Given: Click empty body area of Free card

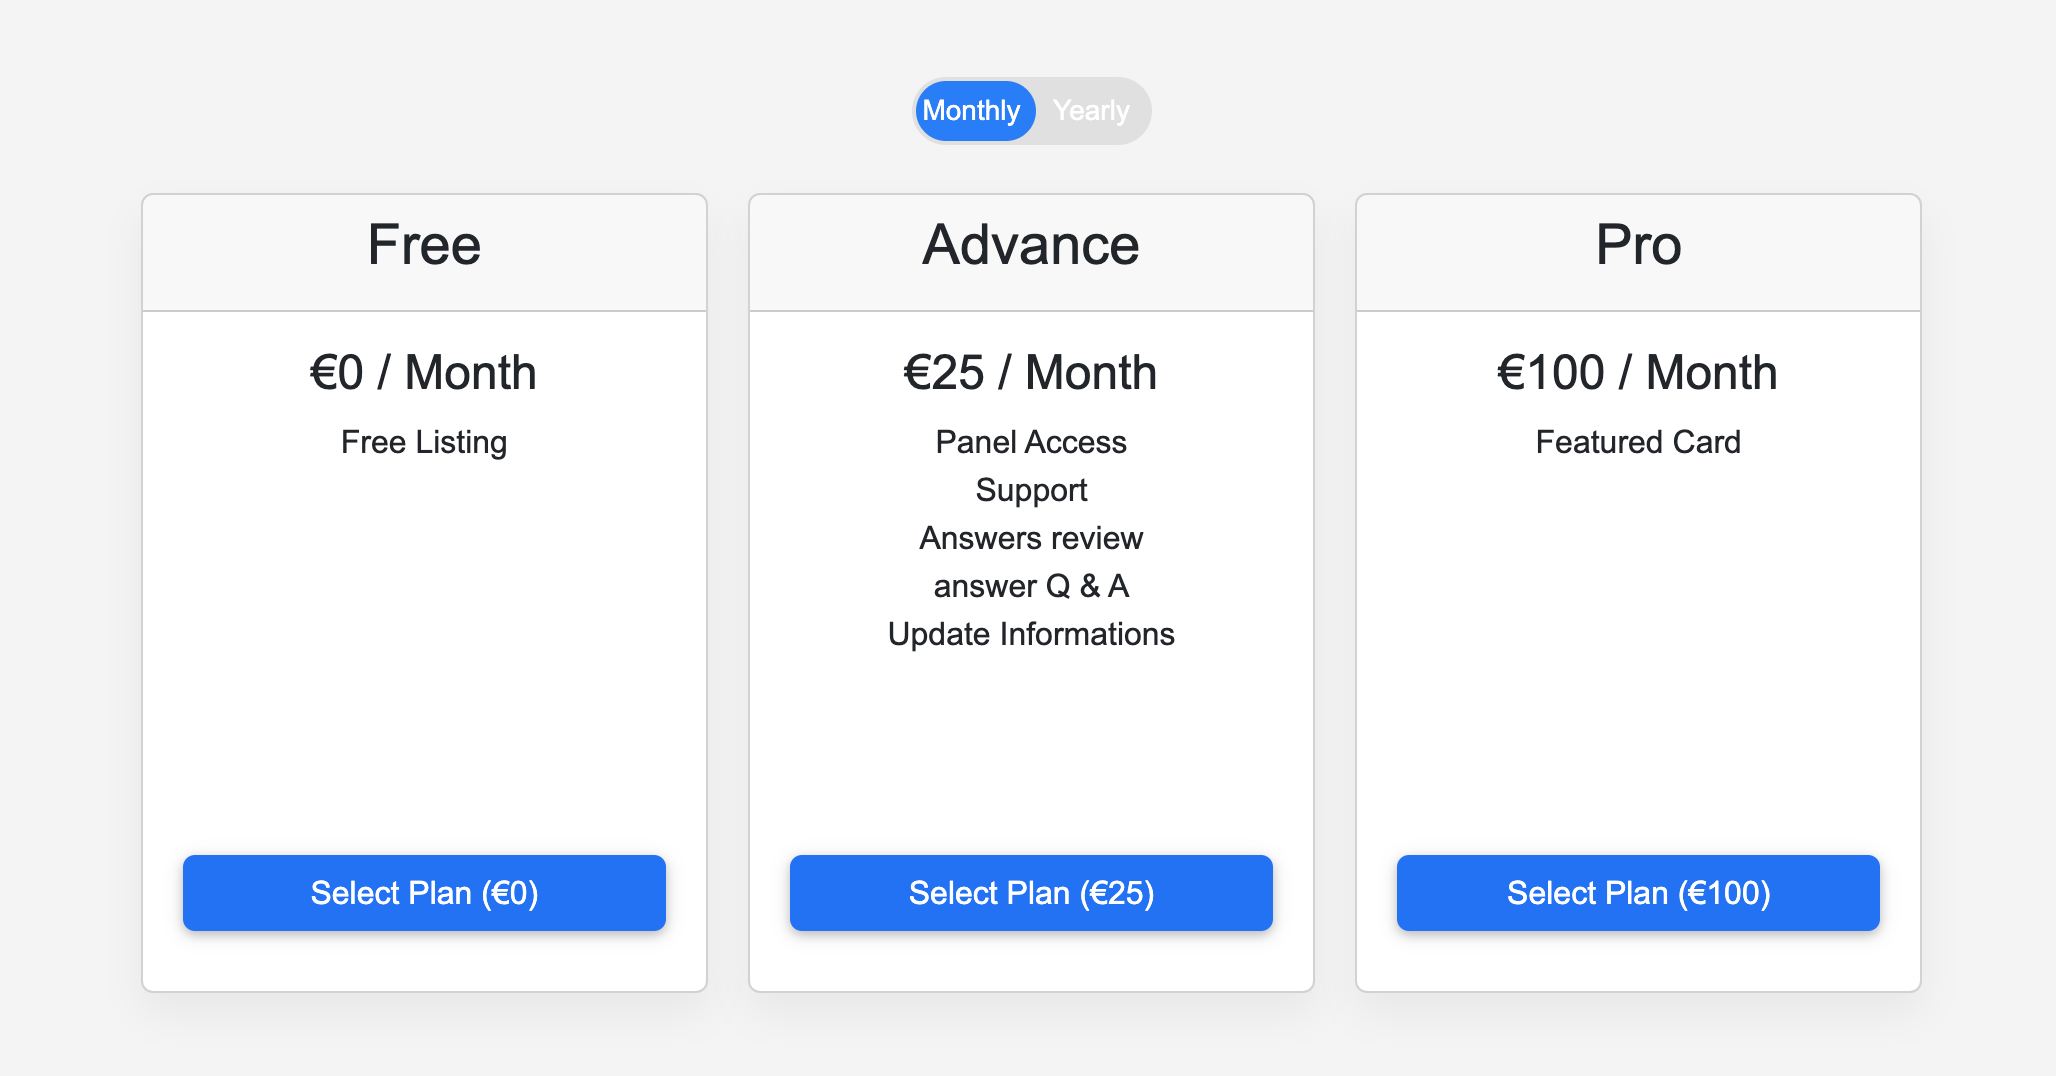Looking at the screenshot, I should tap(424, 650).
